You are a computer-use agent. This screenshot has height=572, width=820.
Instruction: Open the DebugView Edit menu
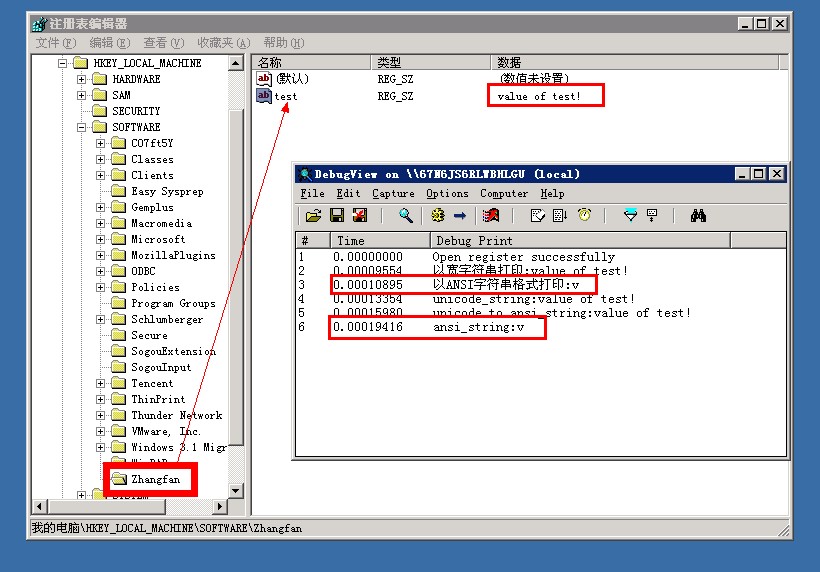348,193
